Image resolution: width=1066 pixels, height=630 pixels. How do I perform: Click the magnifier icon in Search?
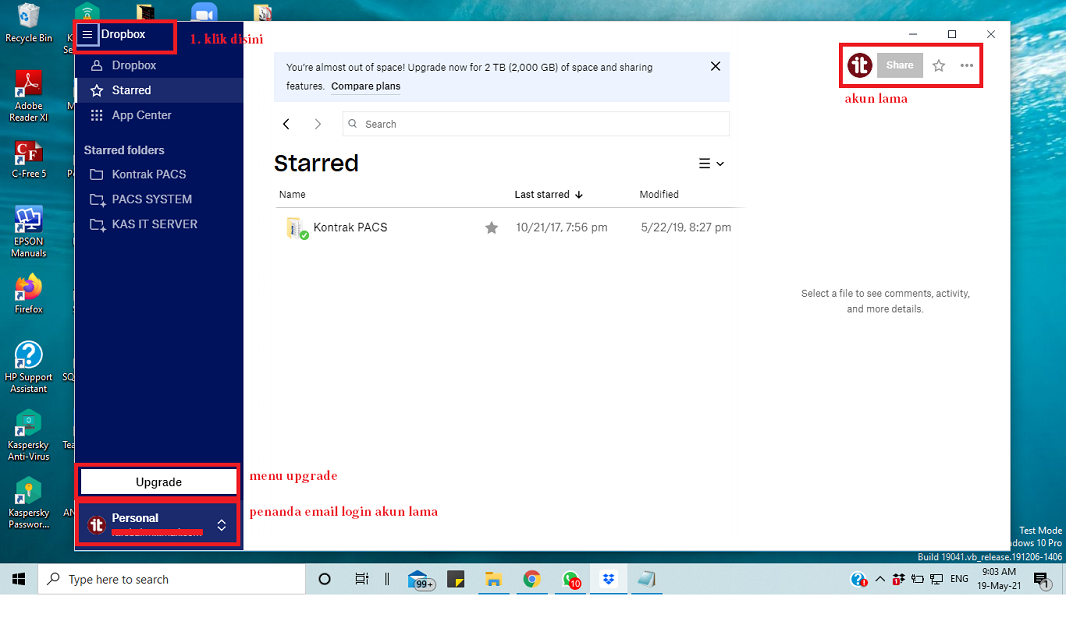(x=353, y=124)
